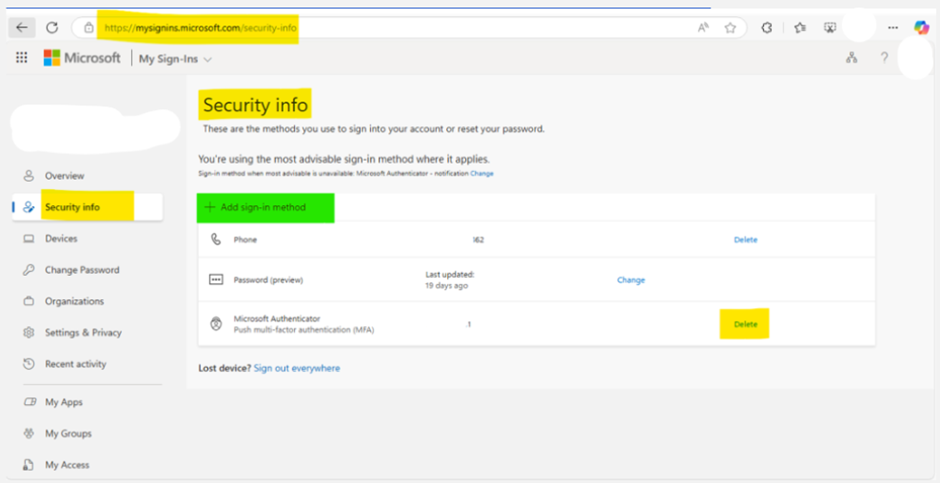This screenshot has width=940, height=483.
Task: Click the Devices laptop icon
Action: tap(28, 239)
